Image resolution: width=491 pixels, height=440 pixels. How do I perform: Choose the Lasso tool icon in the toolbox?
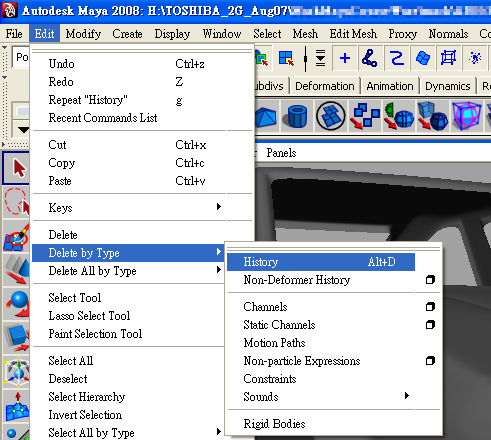16,201
